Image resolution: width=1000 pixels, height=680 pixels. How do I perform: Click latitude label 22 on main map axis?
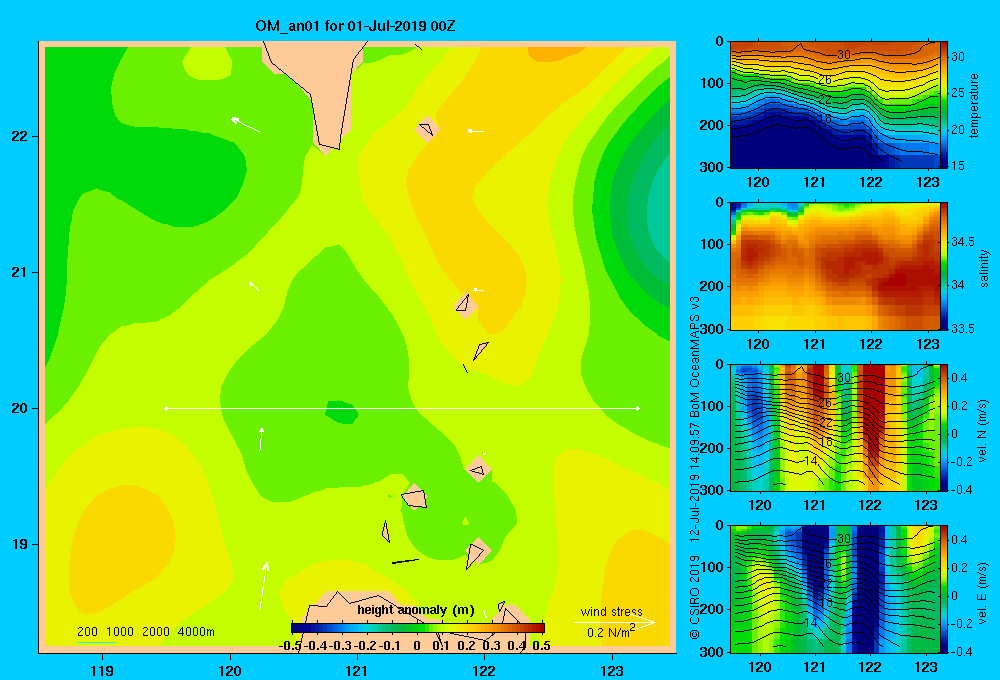point(20,137)
